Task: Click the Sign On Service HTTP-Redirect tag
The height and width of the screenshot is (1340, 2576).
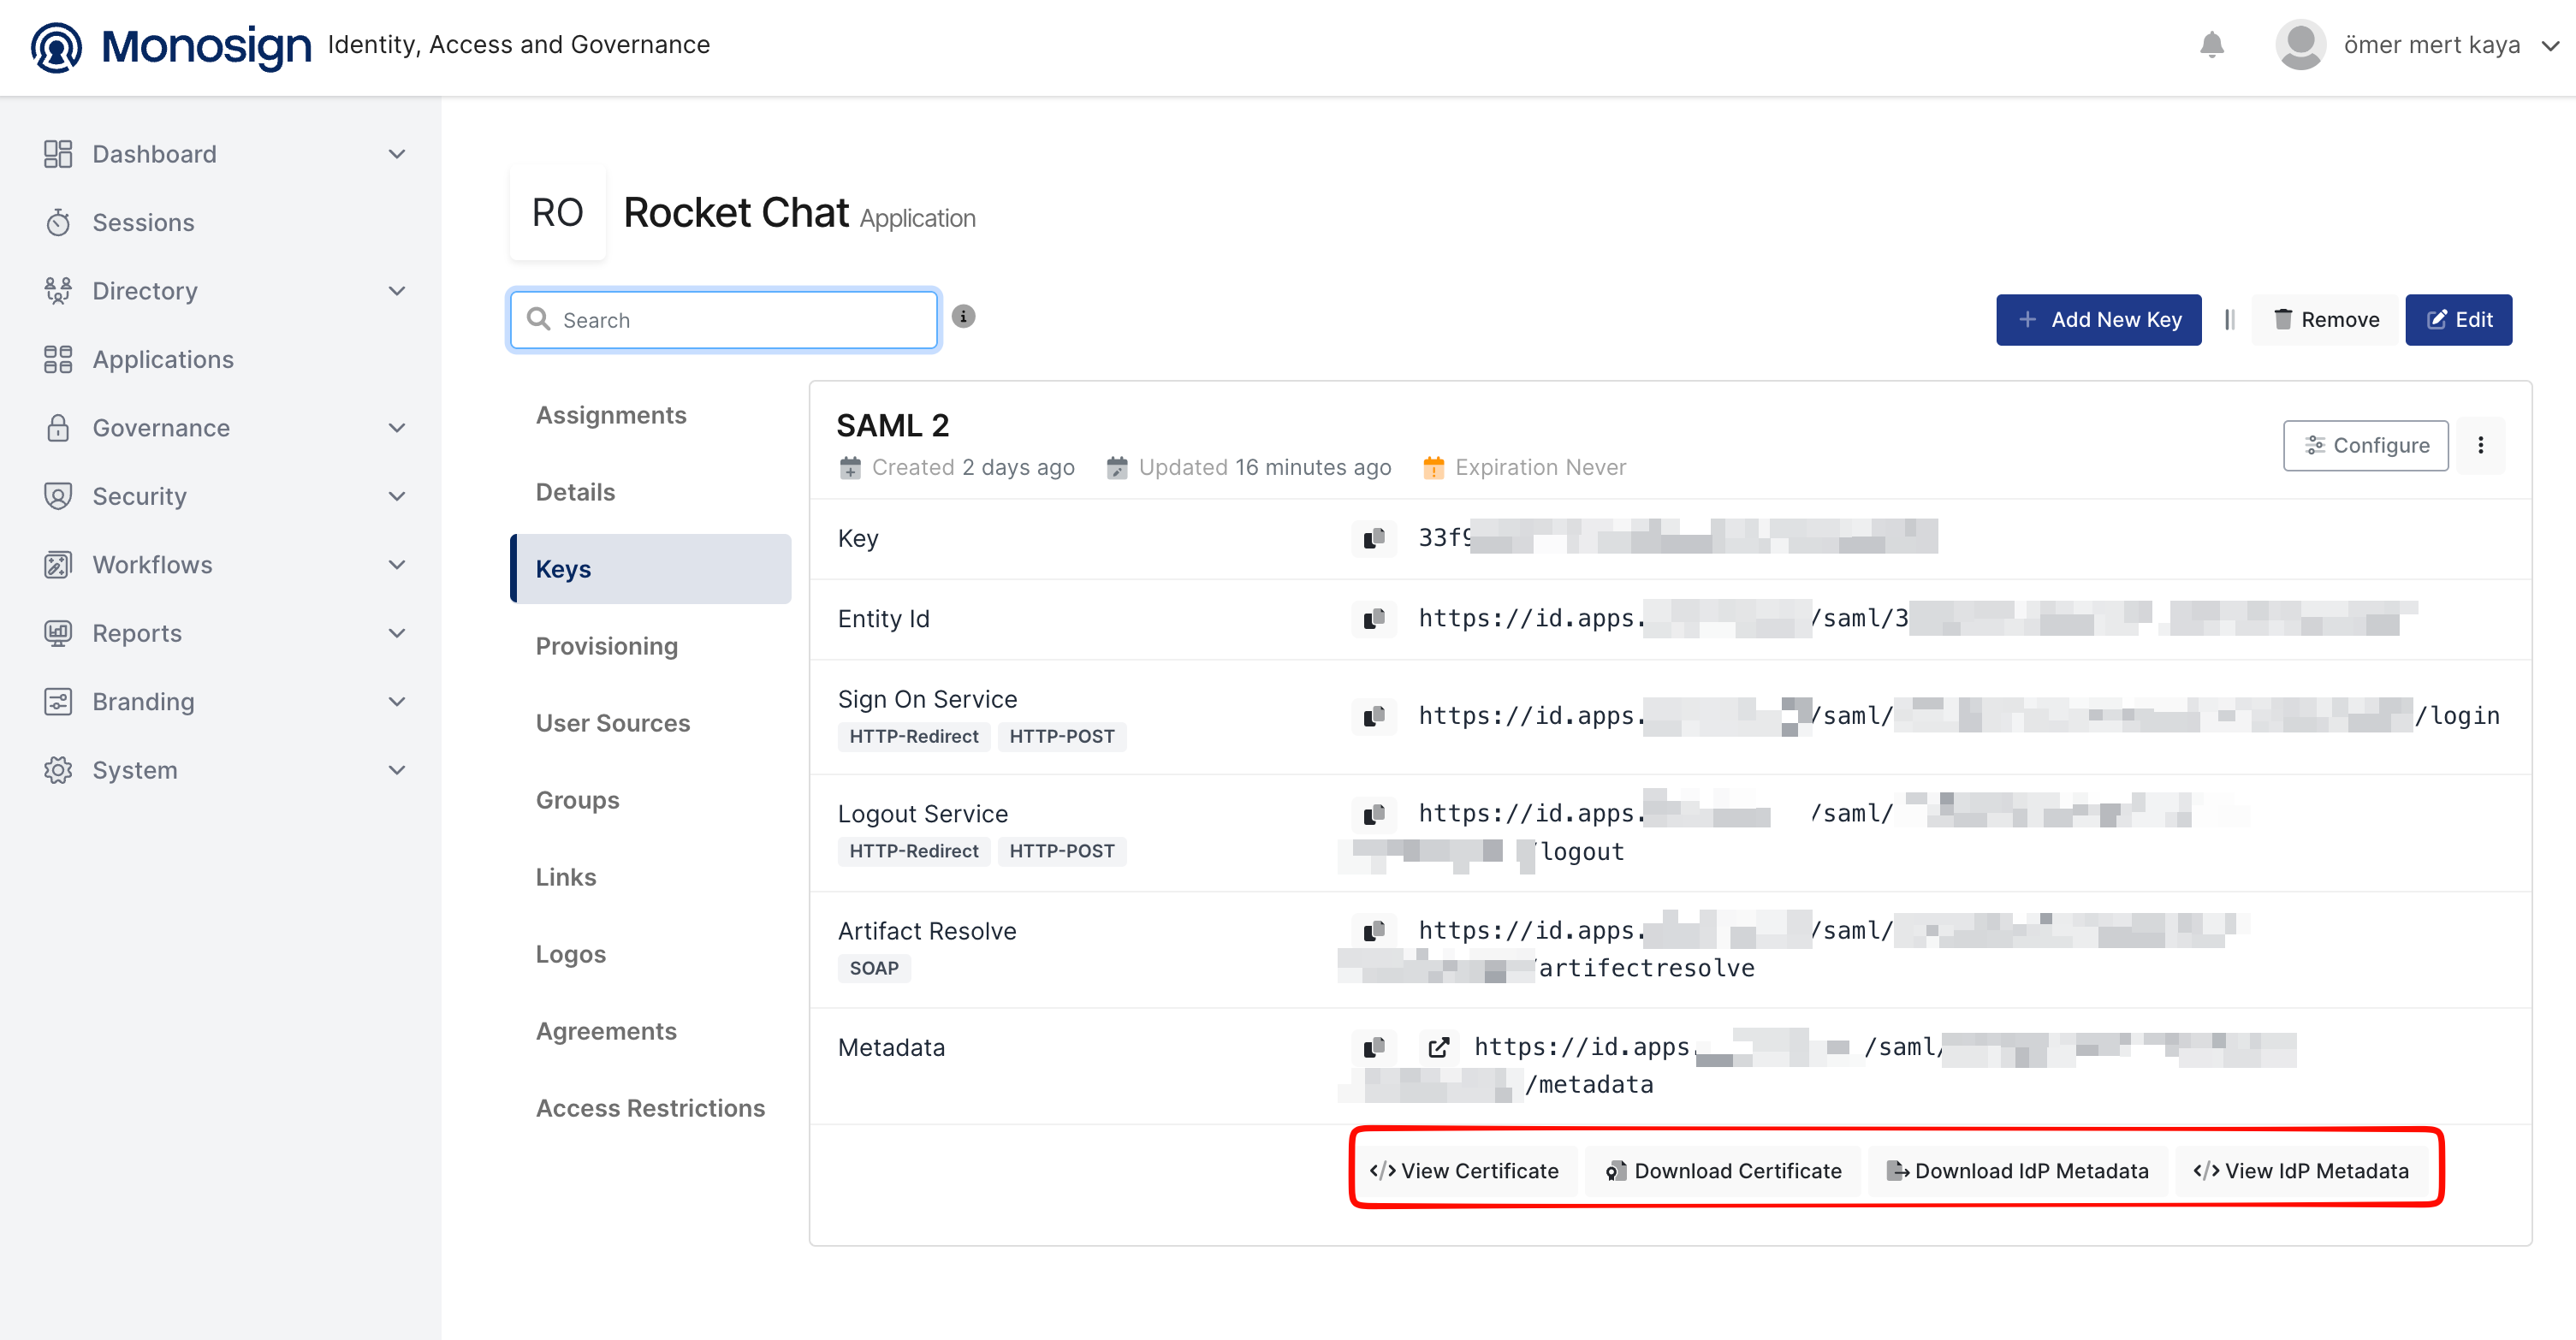Action: (x=913, y=737)
